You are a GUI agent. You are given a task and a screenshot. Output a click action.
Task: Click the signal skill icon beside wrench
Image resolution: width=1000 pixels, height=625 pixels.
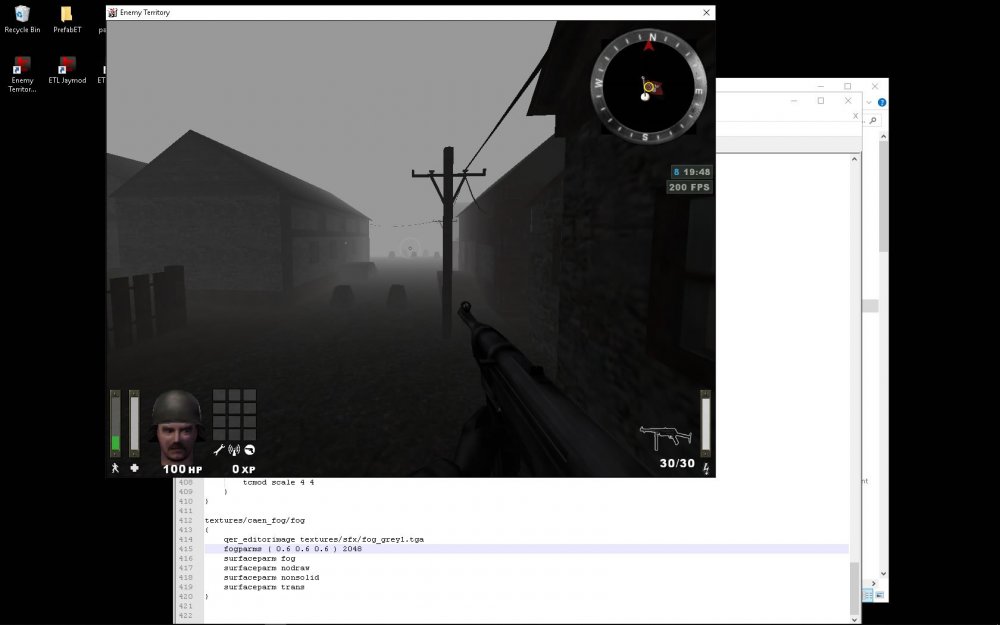click(x=234, y=450)
